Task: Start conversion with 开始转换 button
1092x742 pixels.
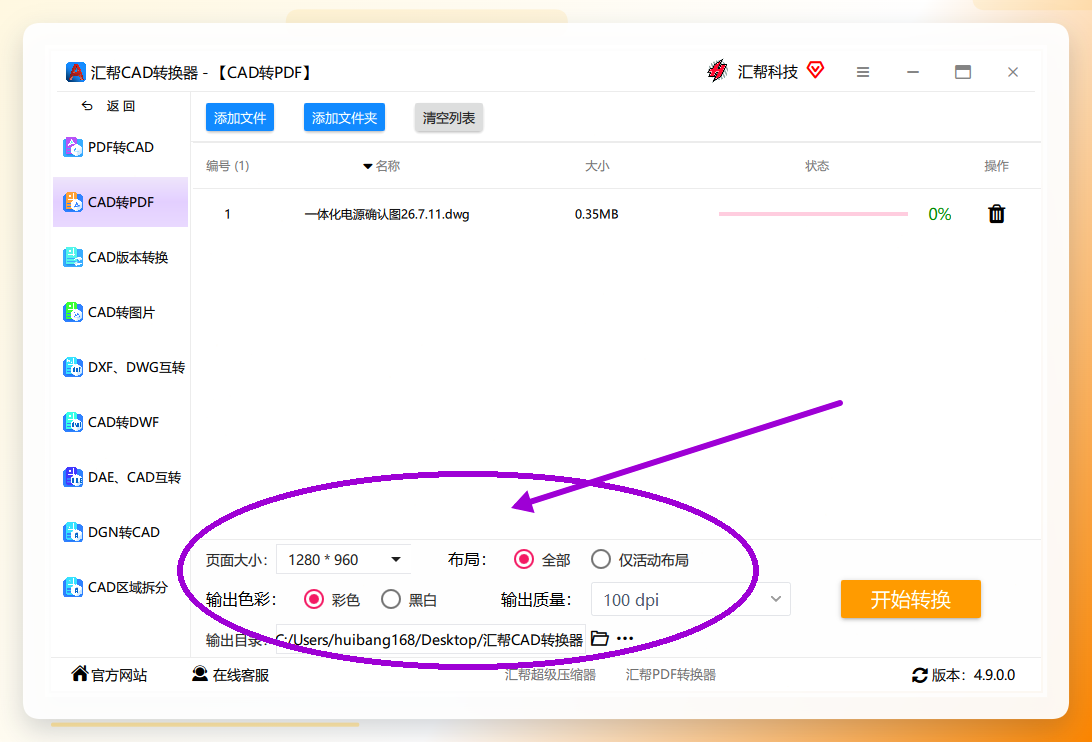Action: click(911, 599)
